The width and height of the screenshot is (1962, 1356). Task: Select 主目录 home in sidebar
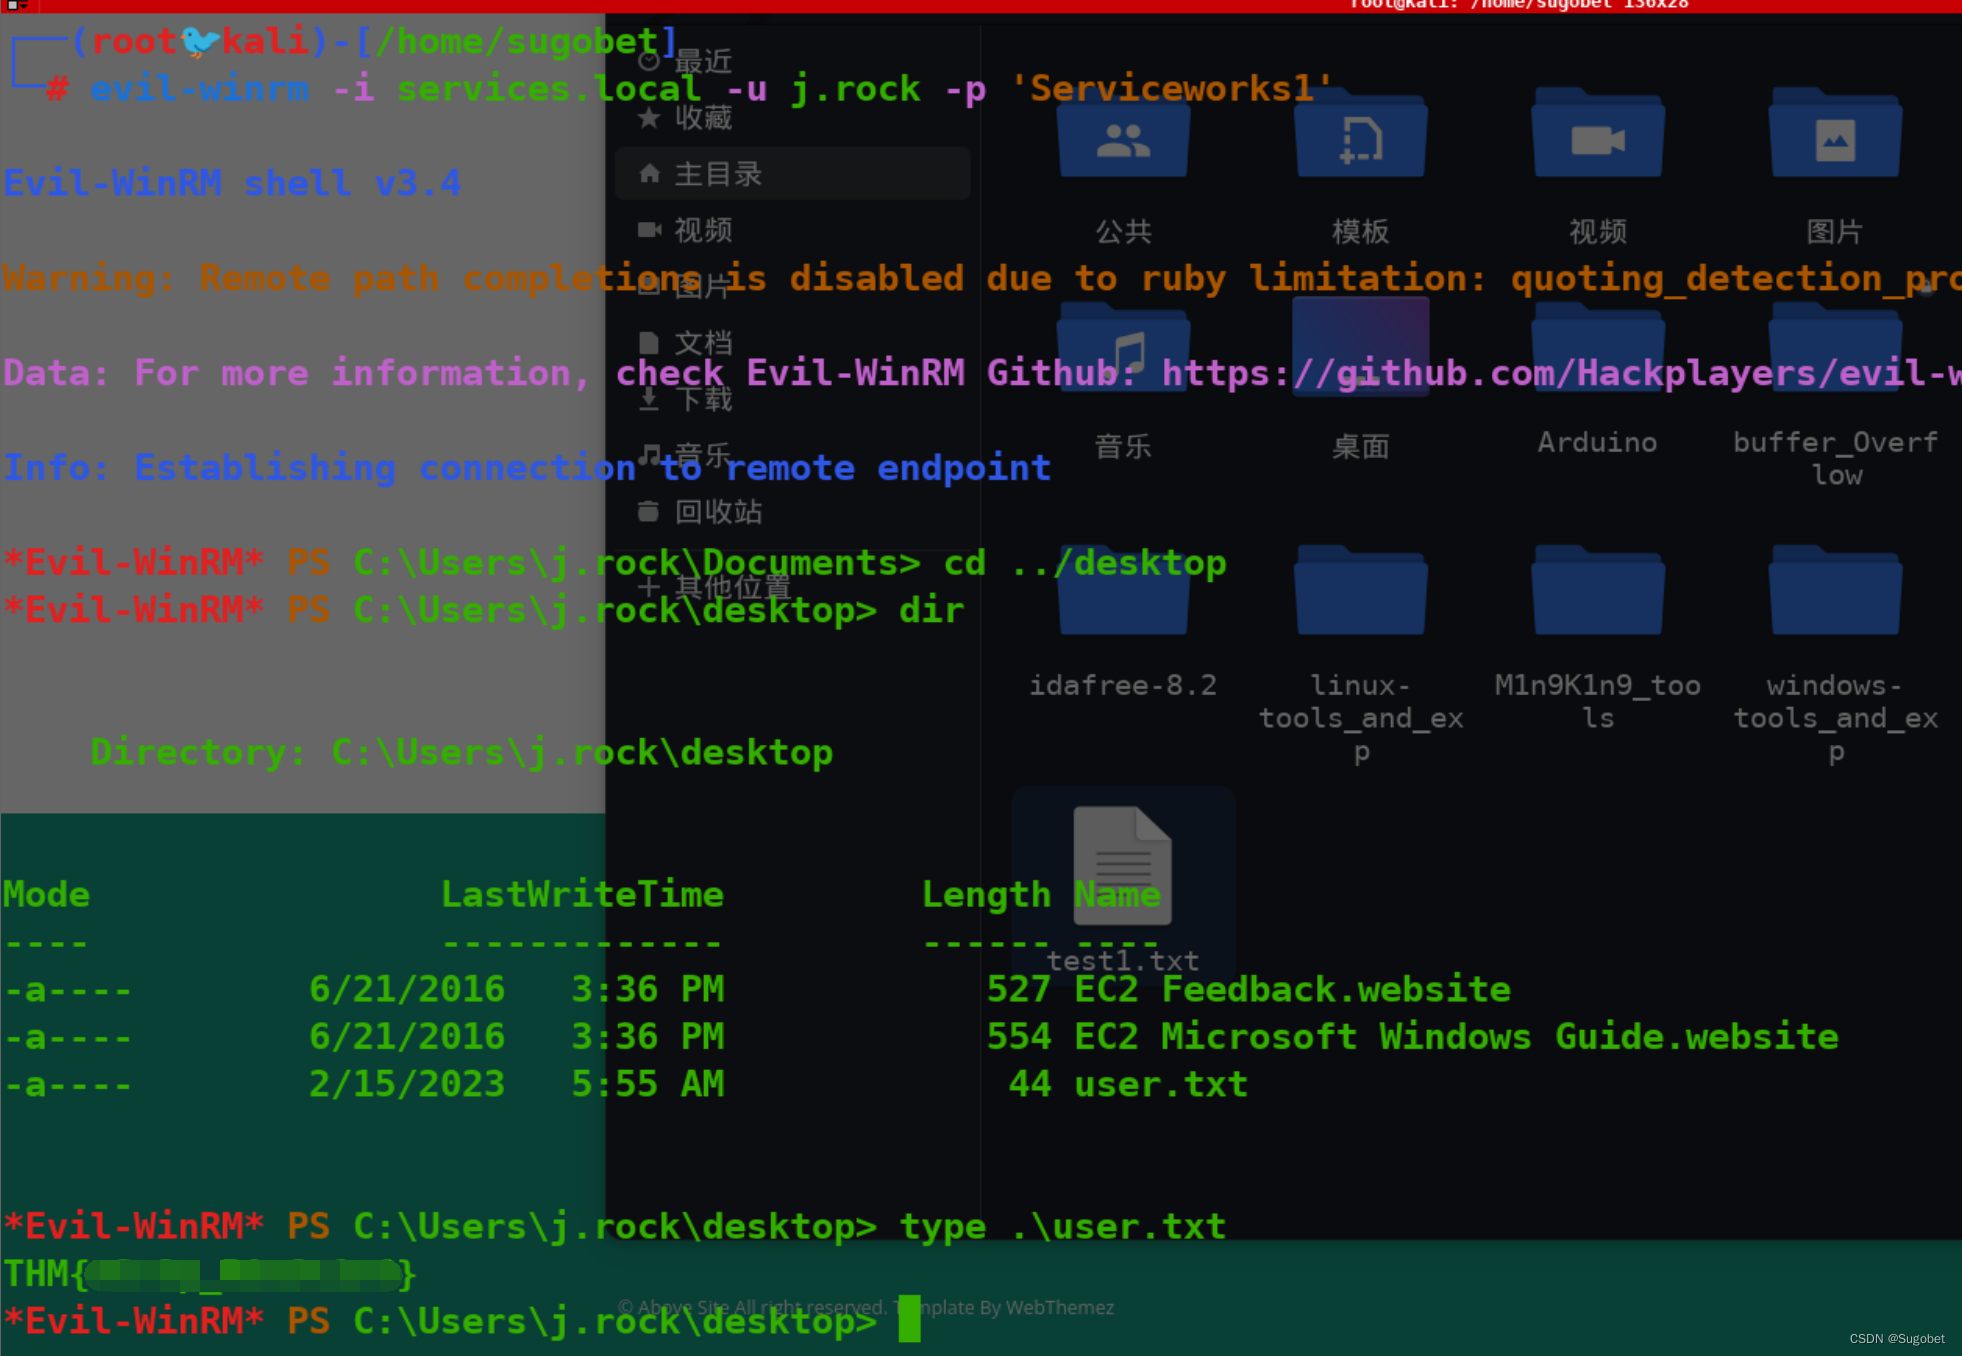pyautogui.click(x=793, y=174)
